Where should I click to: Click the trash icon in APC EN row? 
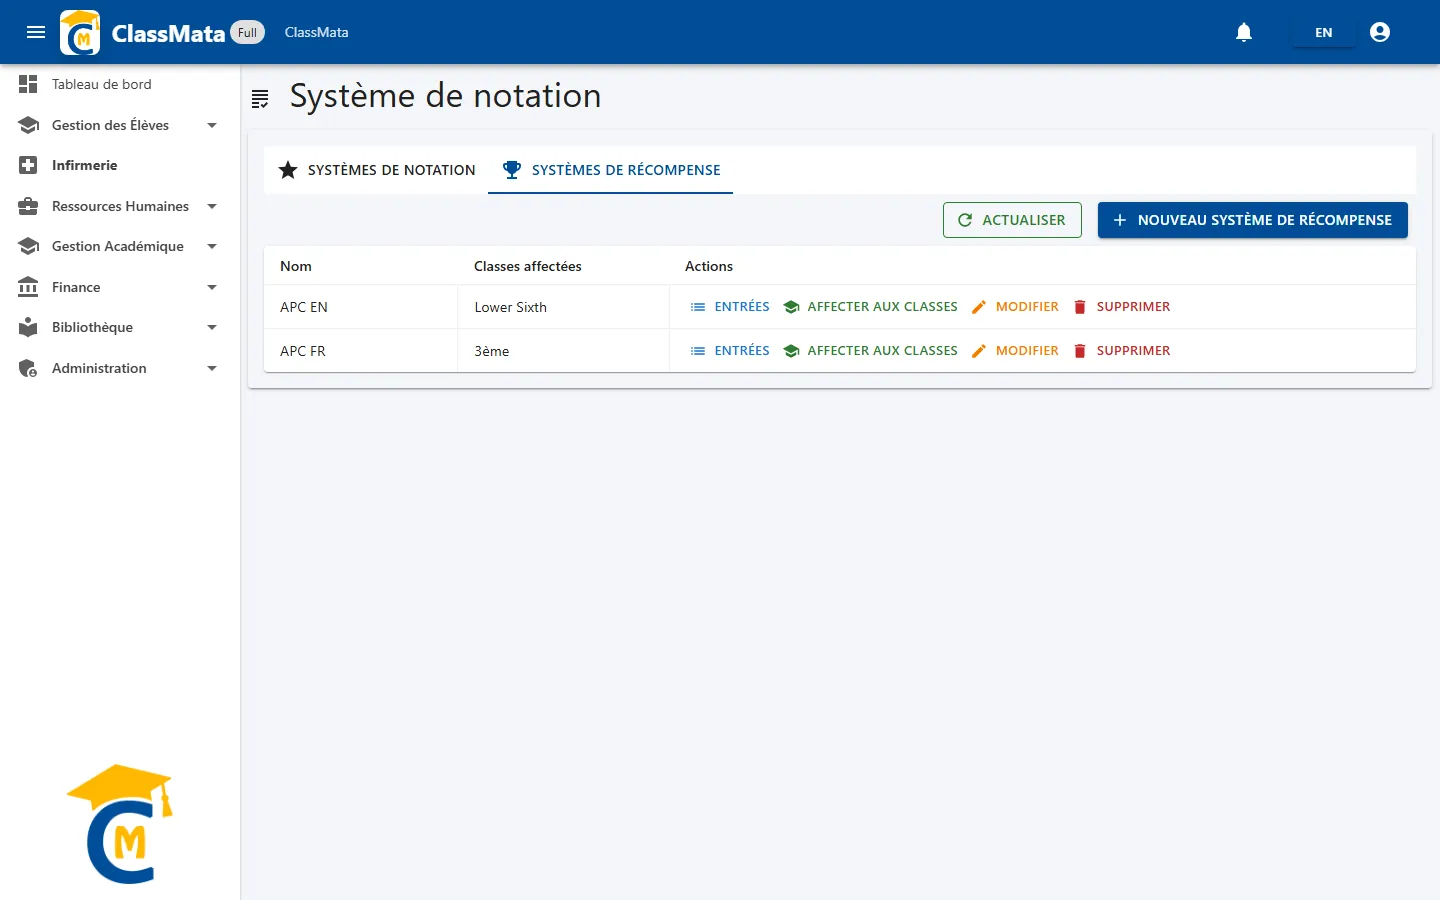coord(1080,307)
